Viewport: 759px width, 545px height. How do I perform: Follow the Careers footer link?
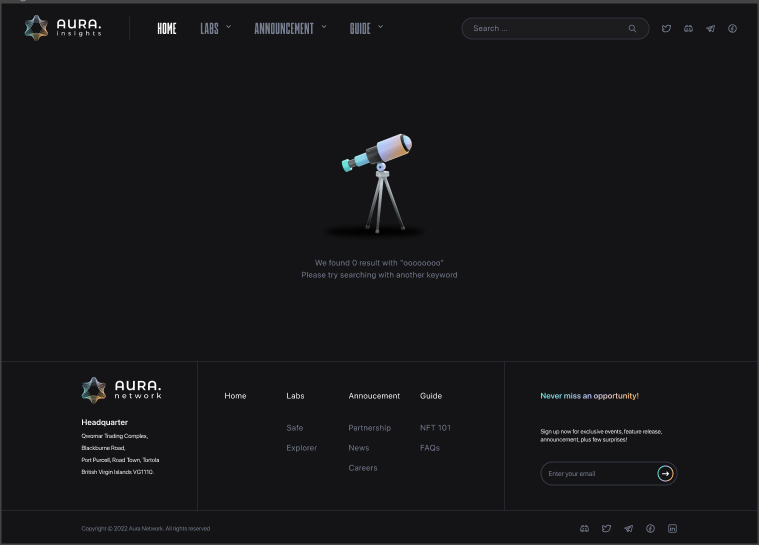pos(363,468)
